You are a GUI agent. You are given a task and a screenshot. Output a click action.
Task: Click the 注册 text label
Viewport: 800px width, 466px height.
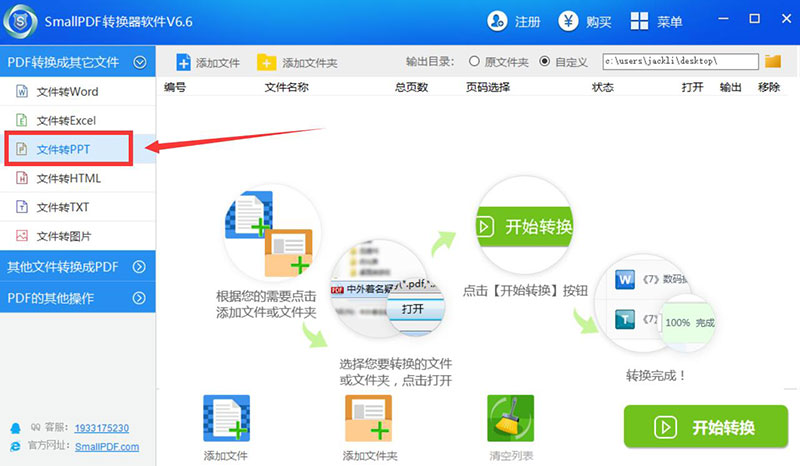527,22
